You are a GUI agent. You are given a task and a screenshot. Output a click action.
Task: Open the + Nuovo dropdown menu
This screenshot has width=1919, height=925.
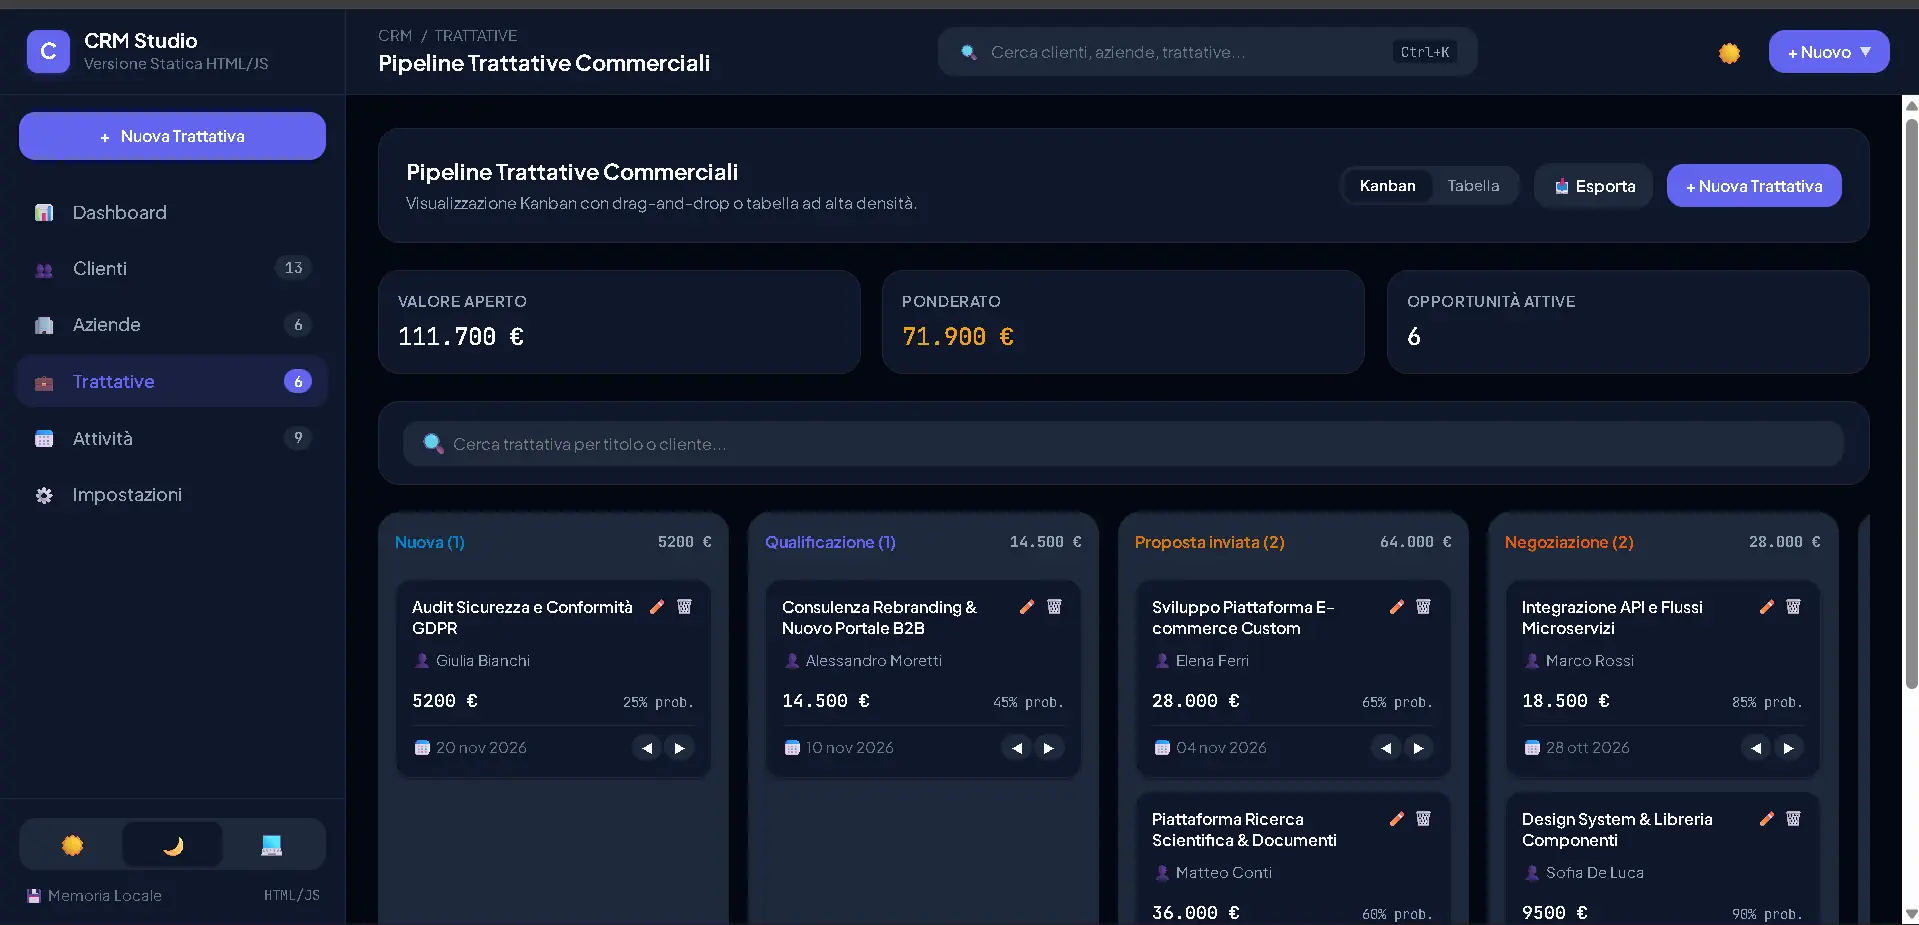coord(1828,52)
